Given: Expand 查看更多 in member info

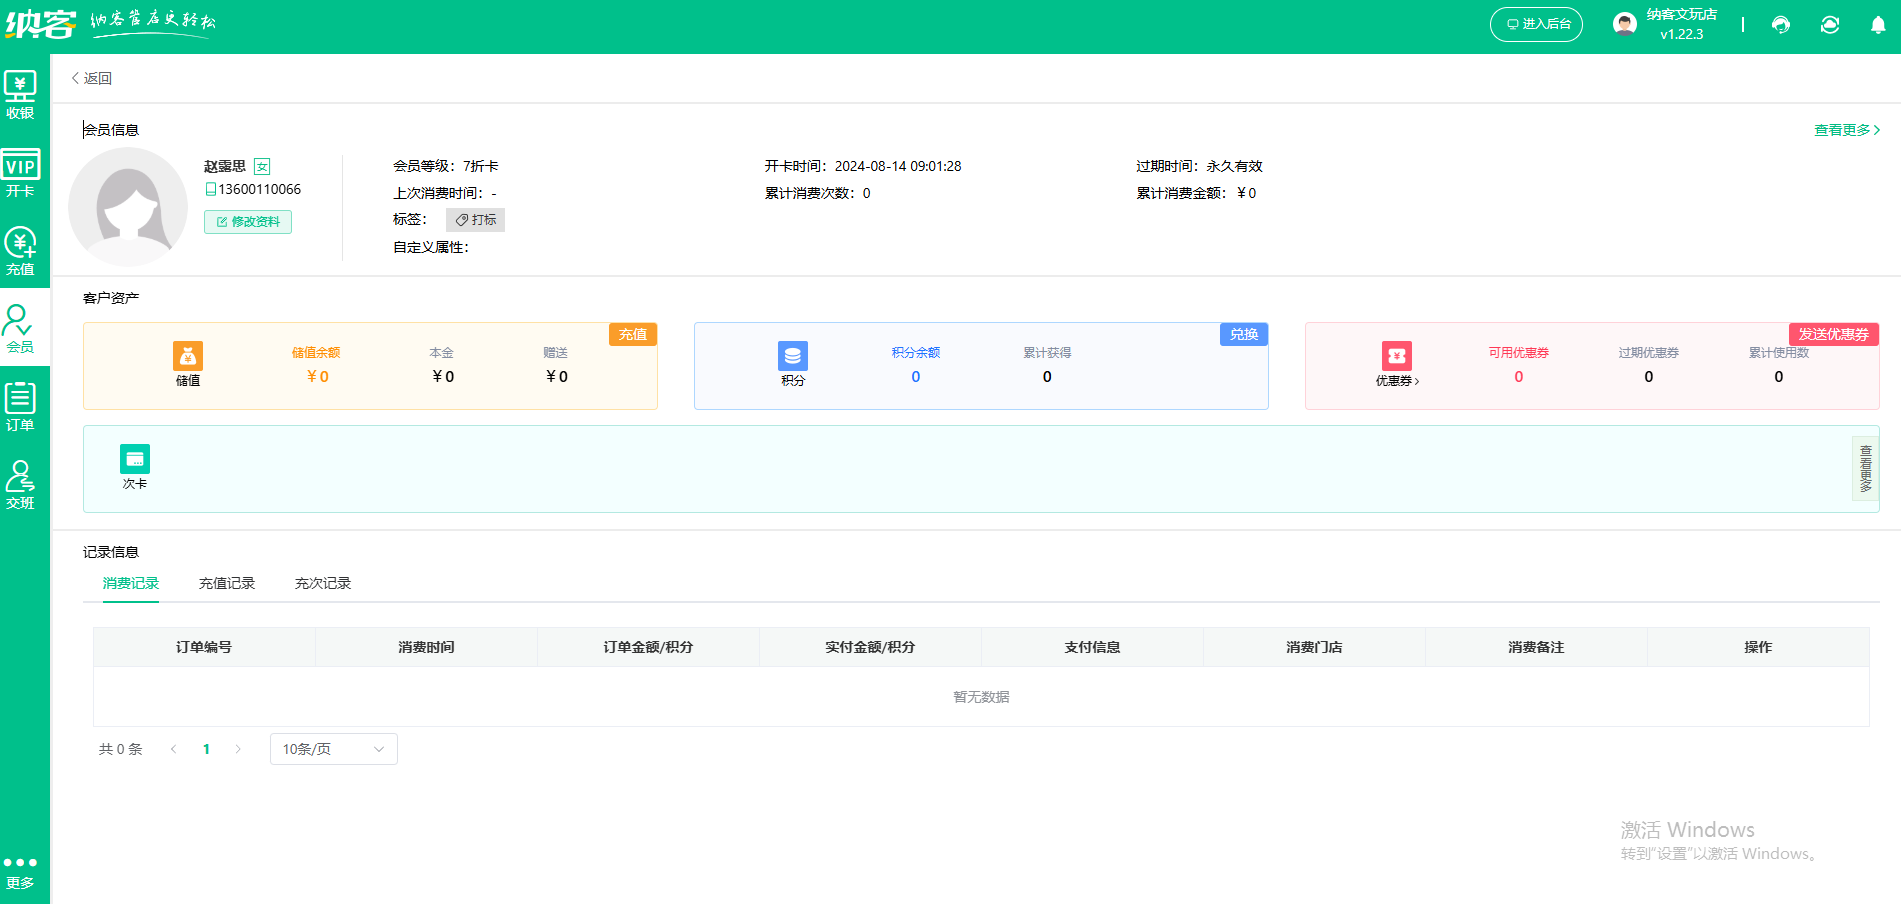Looking at the screenshot, I should point(1846,130).
